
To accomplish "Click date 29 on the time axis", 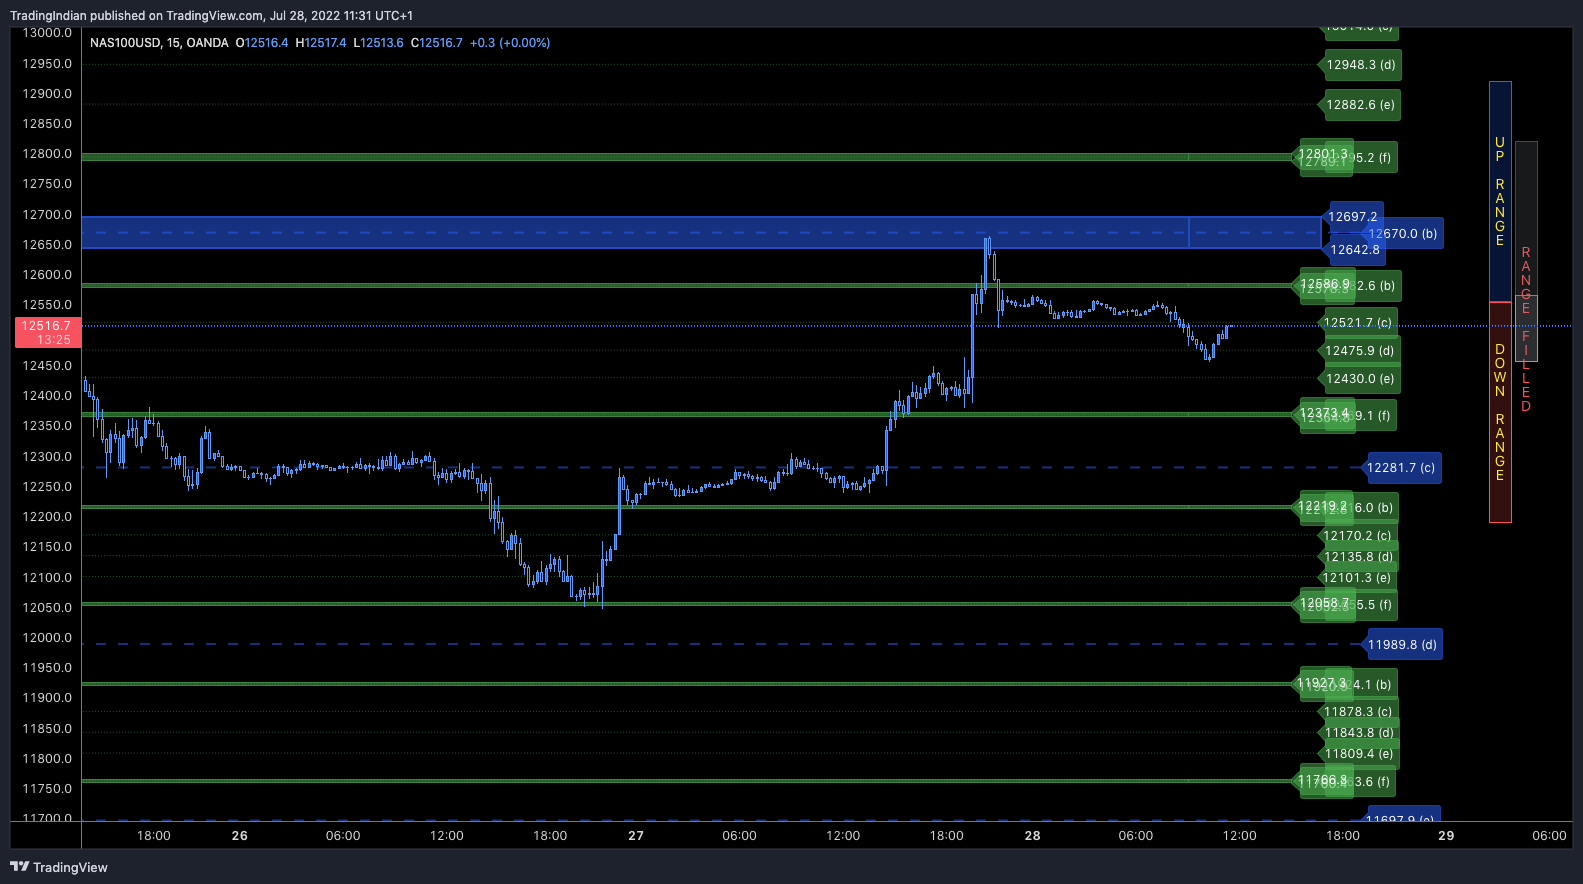I will click(x=1446, y=836).
